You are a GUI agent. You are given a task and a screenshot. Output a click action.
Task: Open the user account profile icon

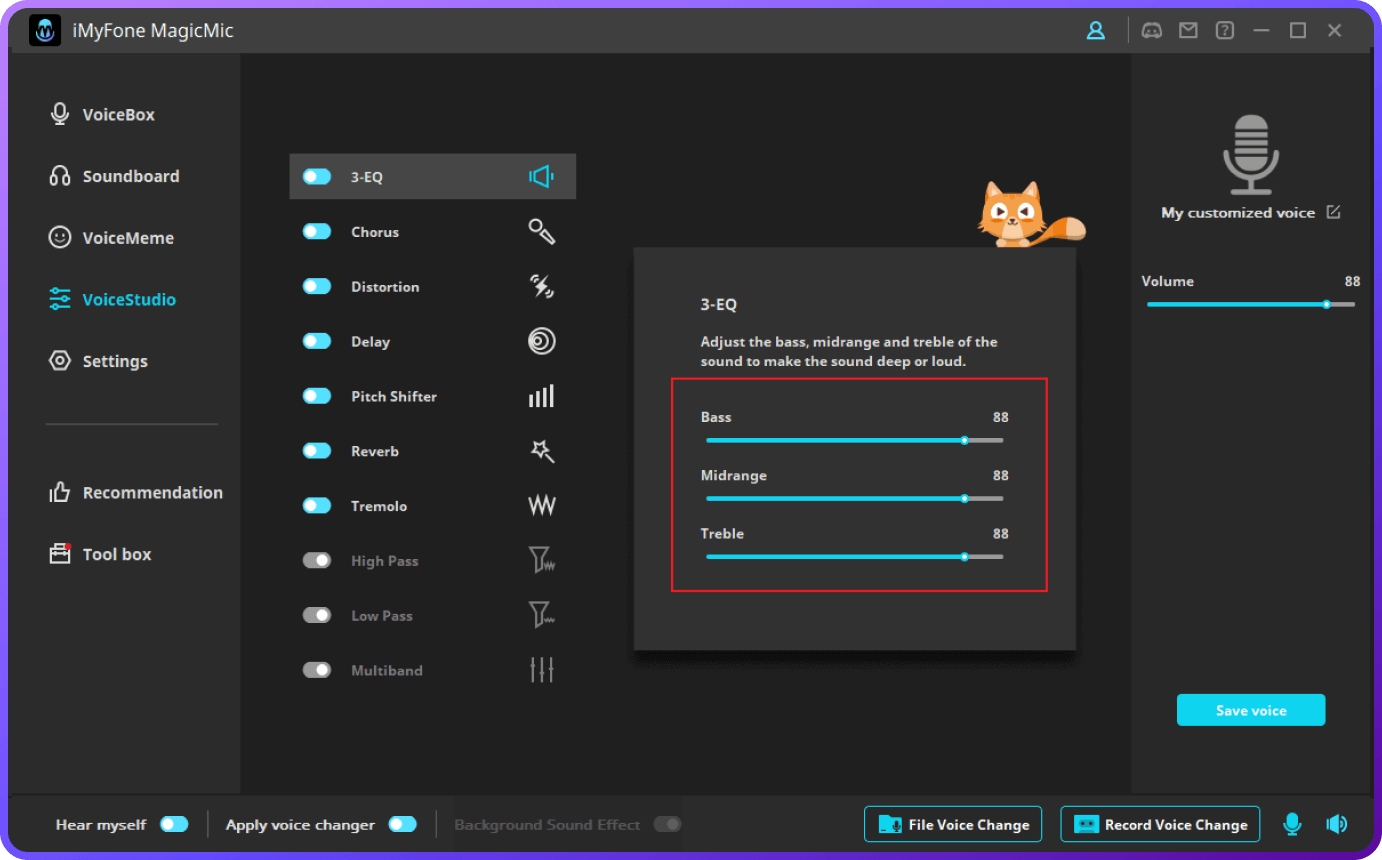(1096, 31)
